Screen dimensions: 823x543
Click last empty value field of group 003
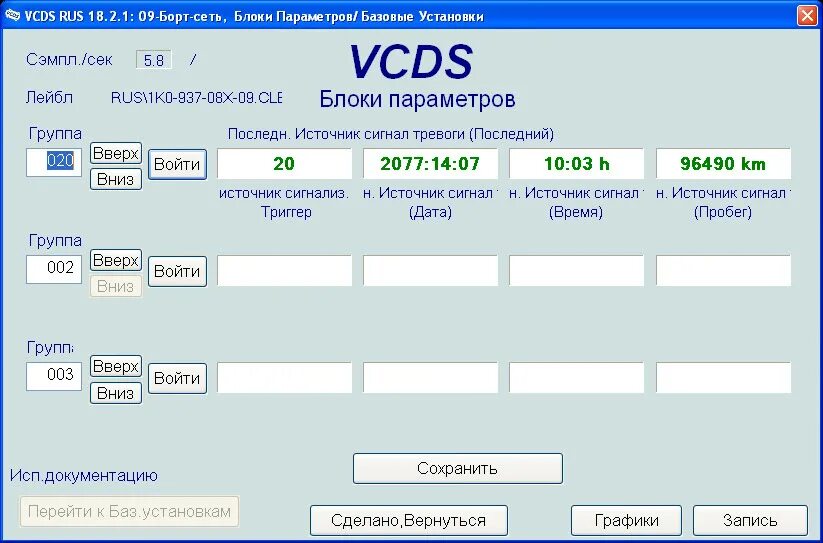point(723,377)
